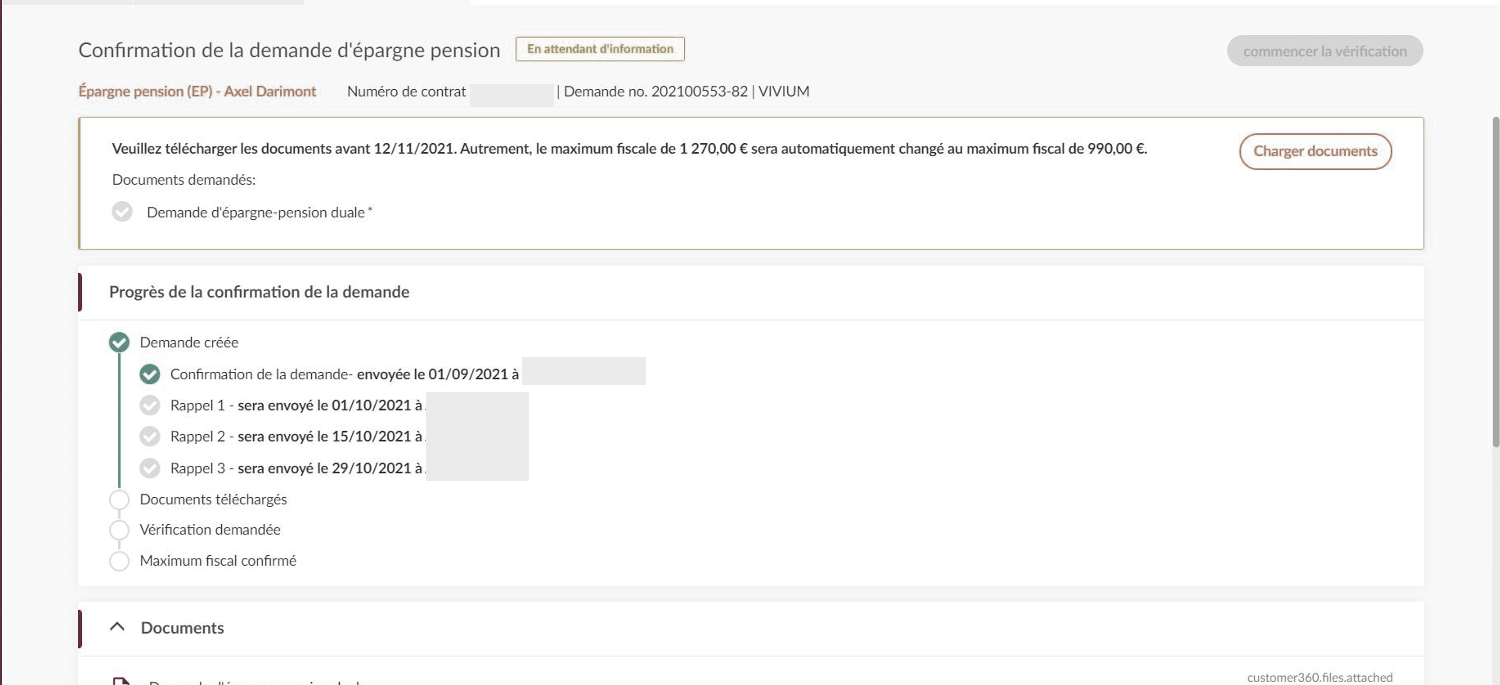Click the grey Rappel 2 check icon

[x=150, y=436]
